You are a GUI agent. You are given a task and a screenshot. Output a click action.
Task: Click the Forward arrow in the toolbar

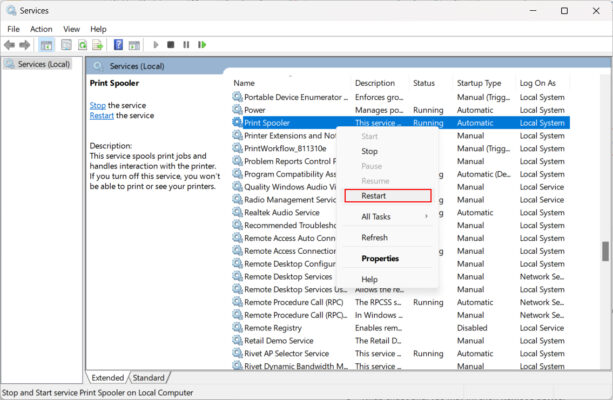tap(25, 45)
